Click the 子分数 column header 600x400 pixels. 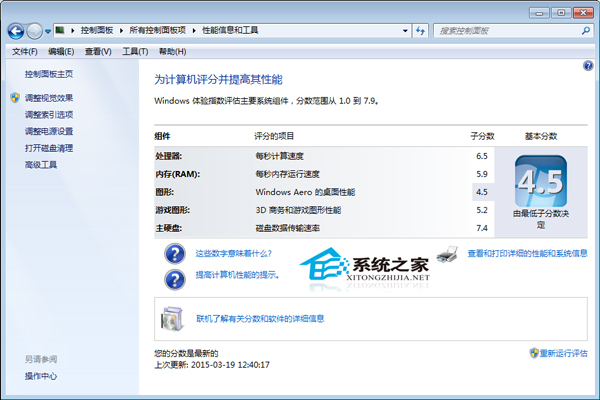[482, 136]
